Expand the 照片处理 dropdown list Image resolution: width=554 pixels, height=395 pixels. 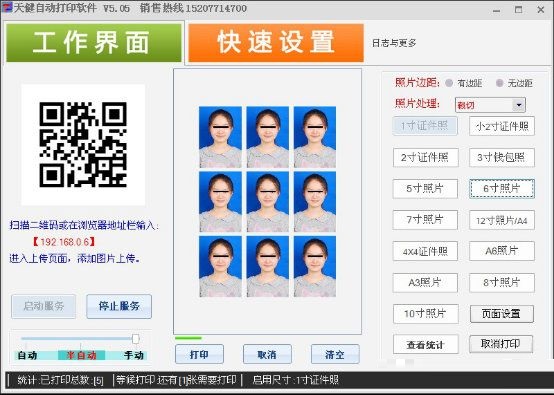[x=519, y=105]
